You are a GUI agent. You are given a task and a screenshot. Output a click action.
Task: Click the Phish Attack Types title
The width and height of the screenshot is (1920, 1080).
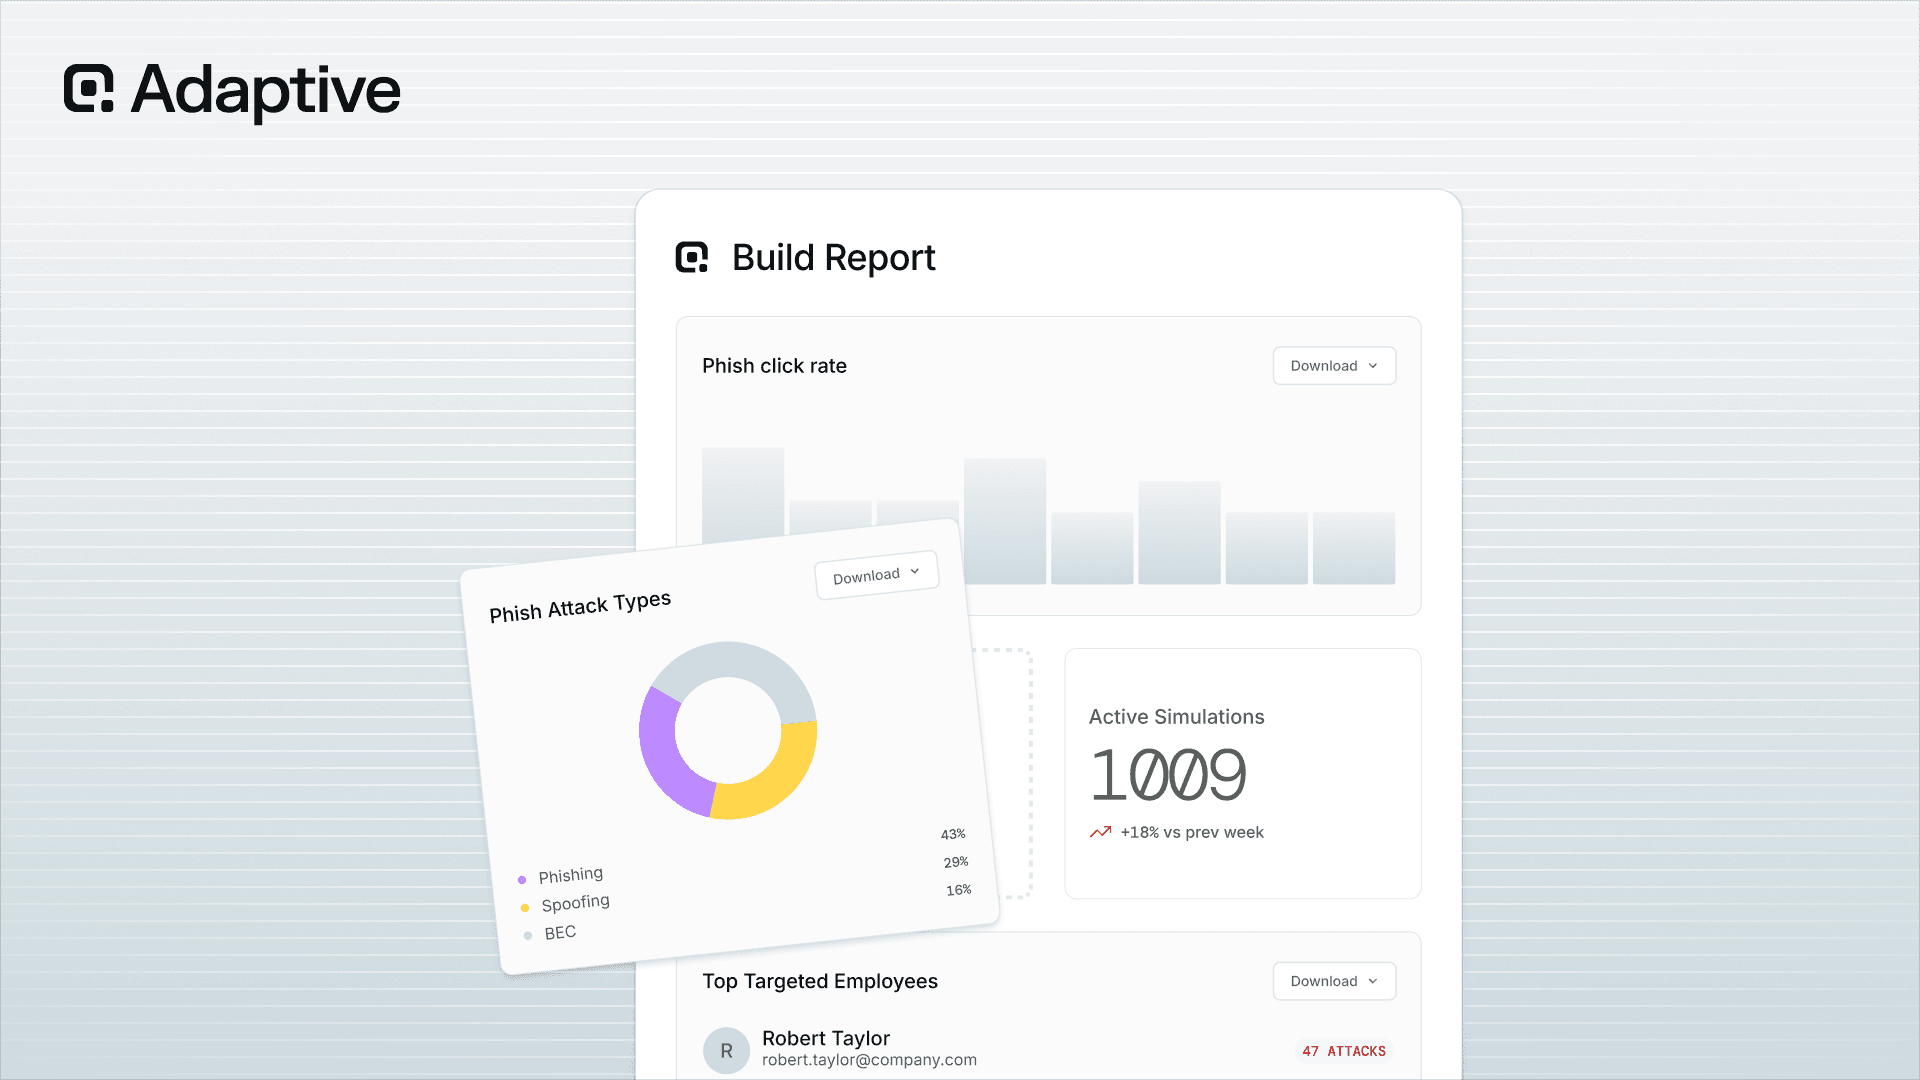coord(580,606)
